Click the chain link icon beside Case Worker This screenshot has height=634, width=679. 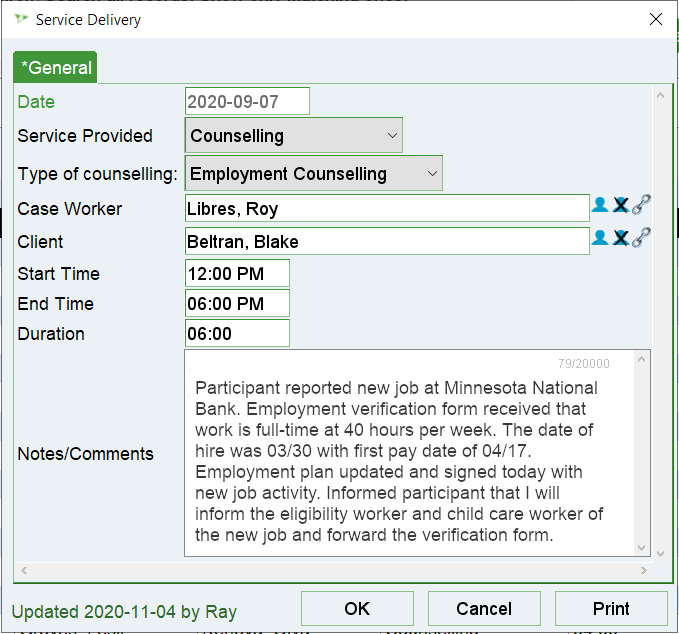coord(641,205)
